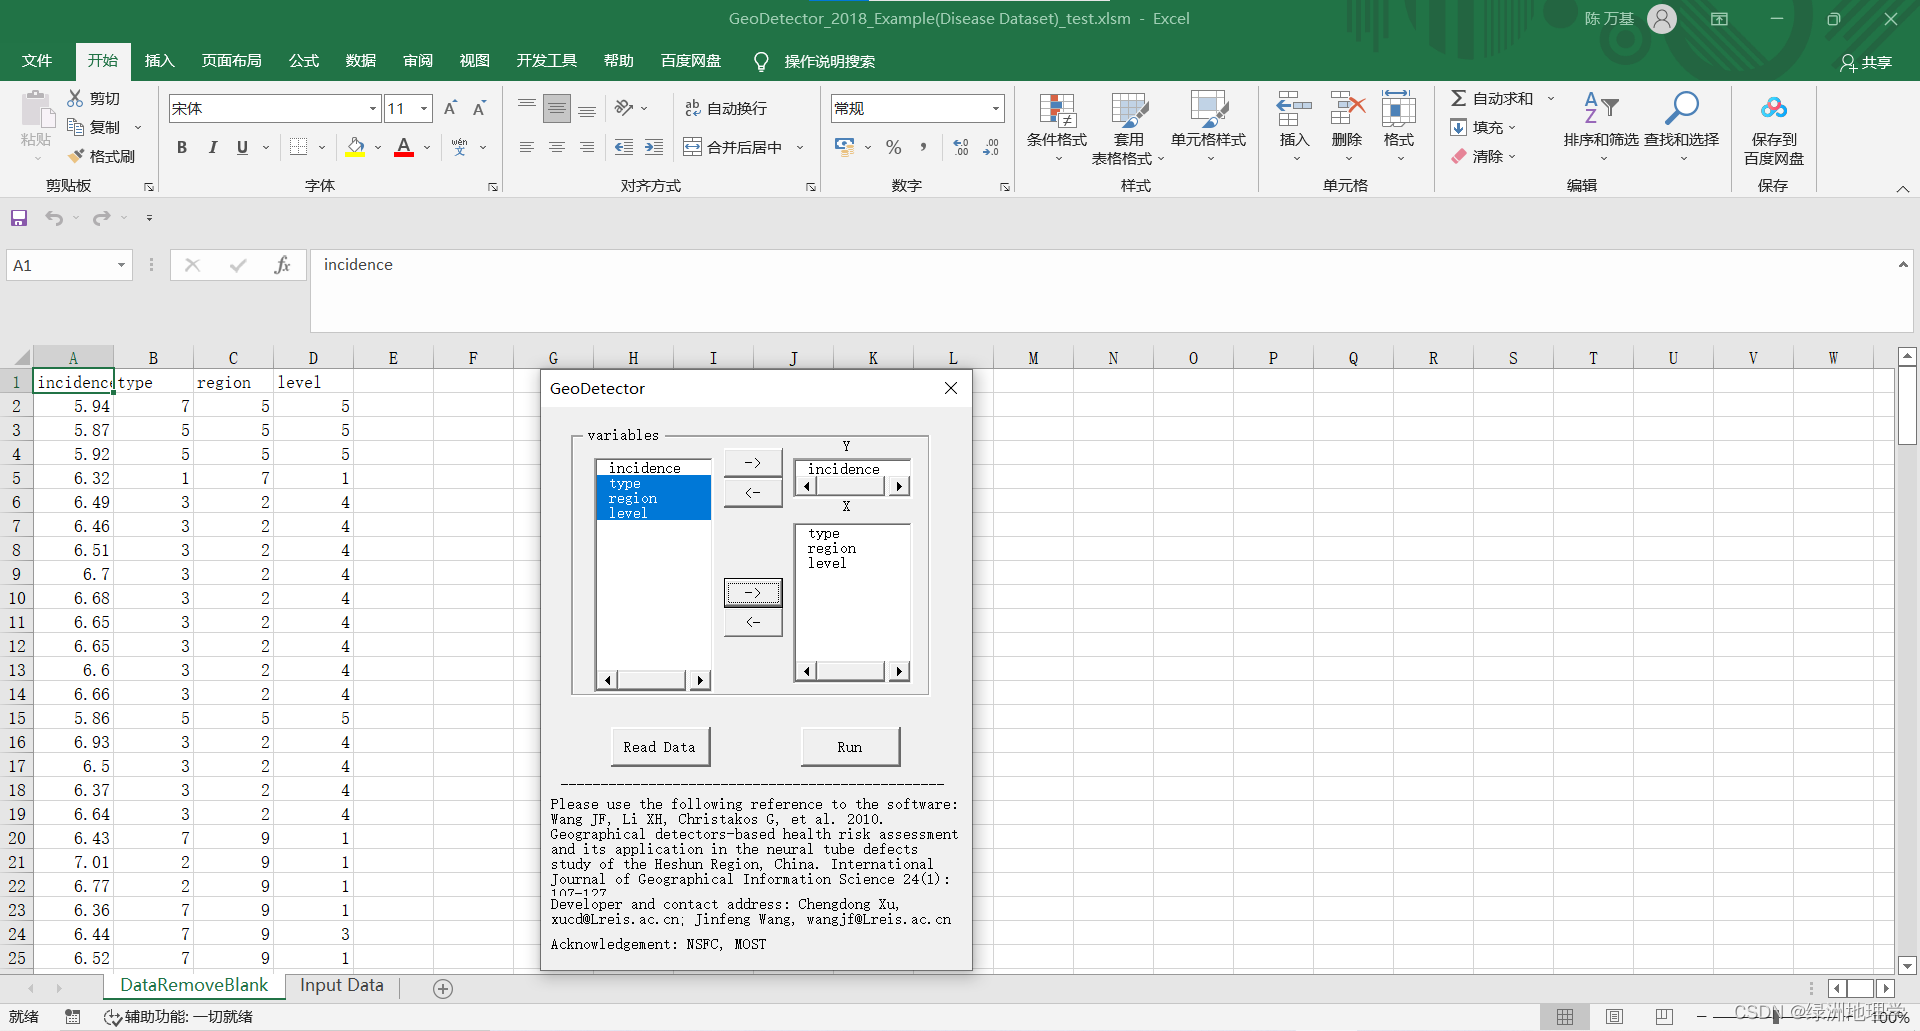1920x1031 pixels.
Task: Toggle middle vertical alignment
Action: tap(557, 108)
